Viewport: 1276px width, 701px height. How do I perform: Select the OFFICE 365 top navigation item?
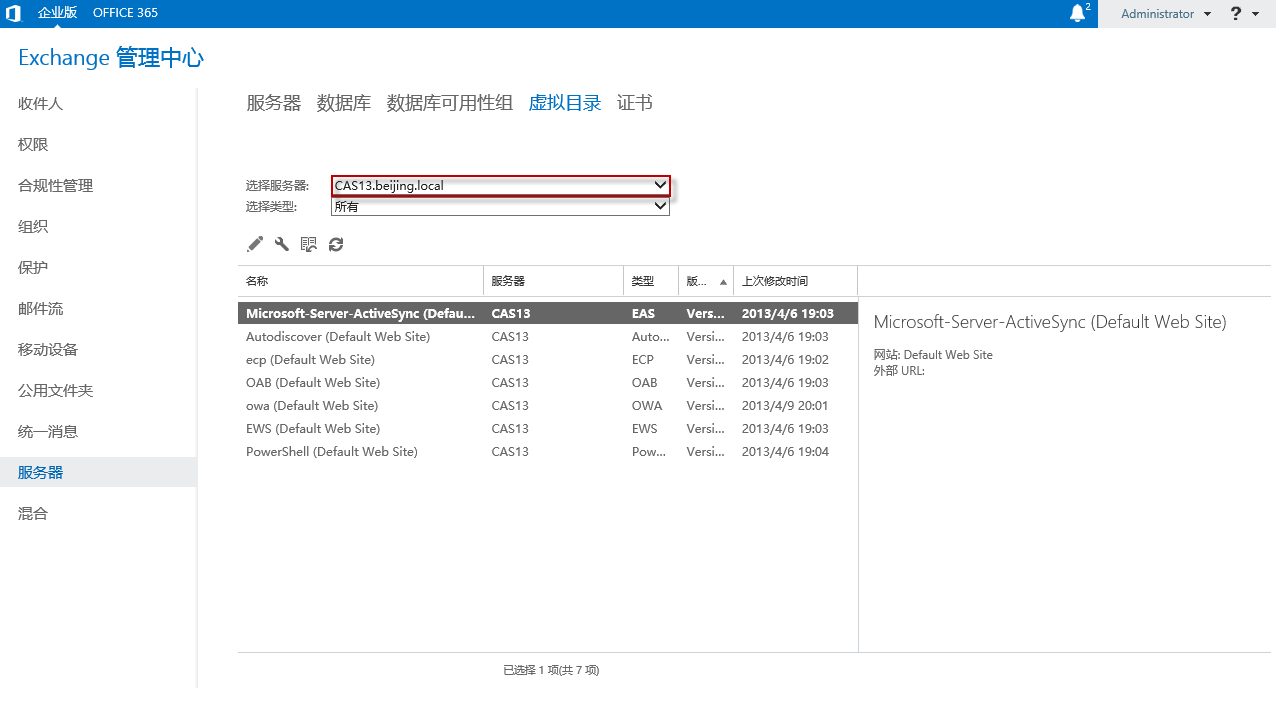(x=125, y=13)
